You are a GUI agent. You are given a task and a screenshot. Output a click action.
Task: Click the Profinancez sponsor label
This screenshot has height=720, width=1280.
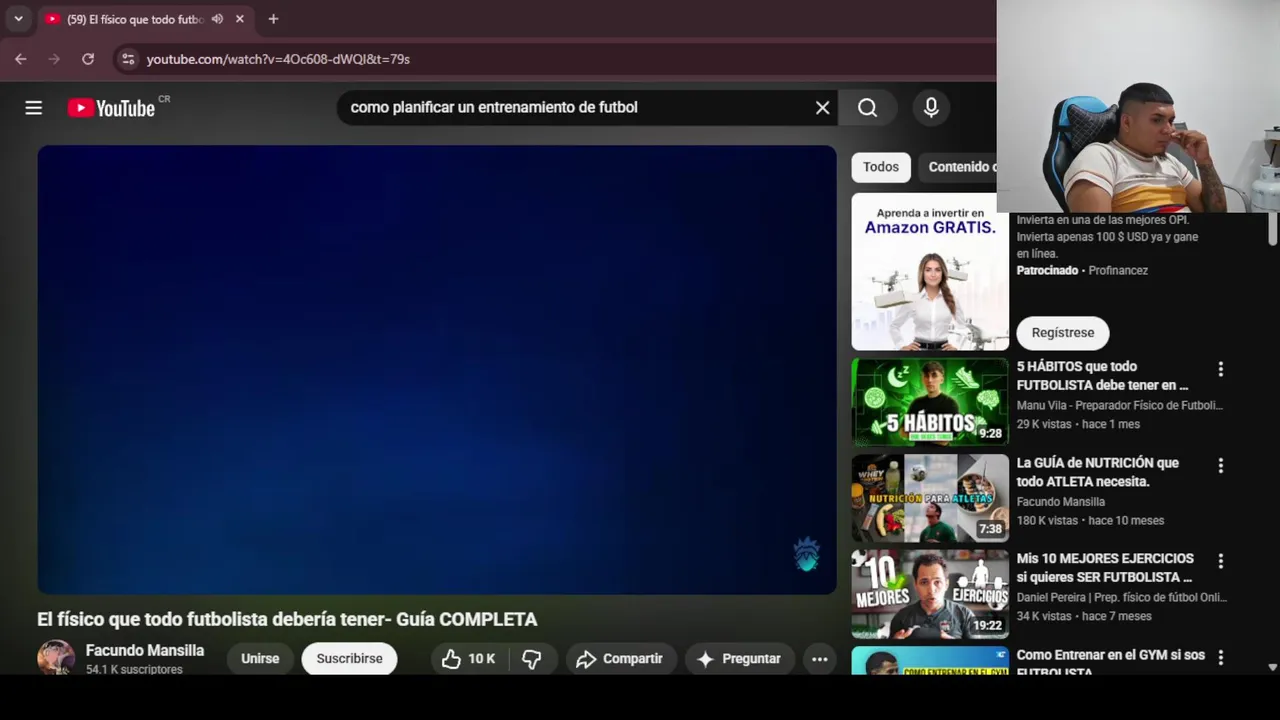[x=1118, y=271]
